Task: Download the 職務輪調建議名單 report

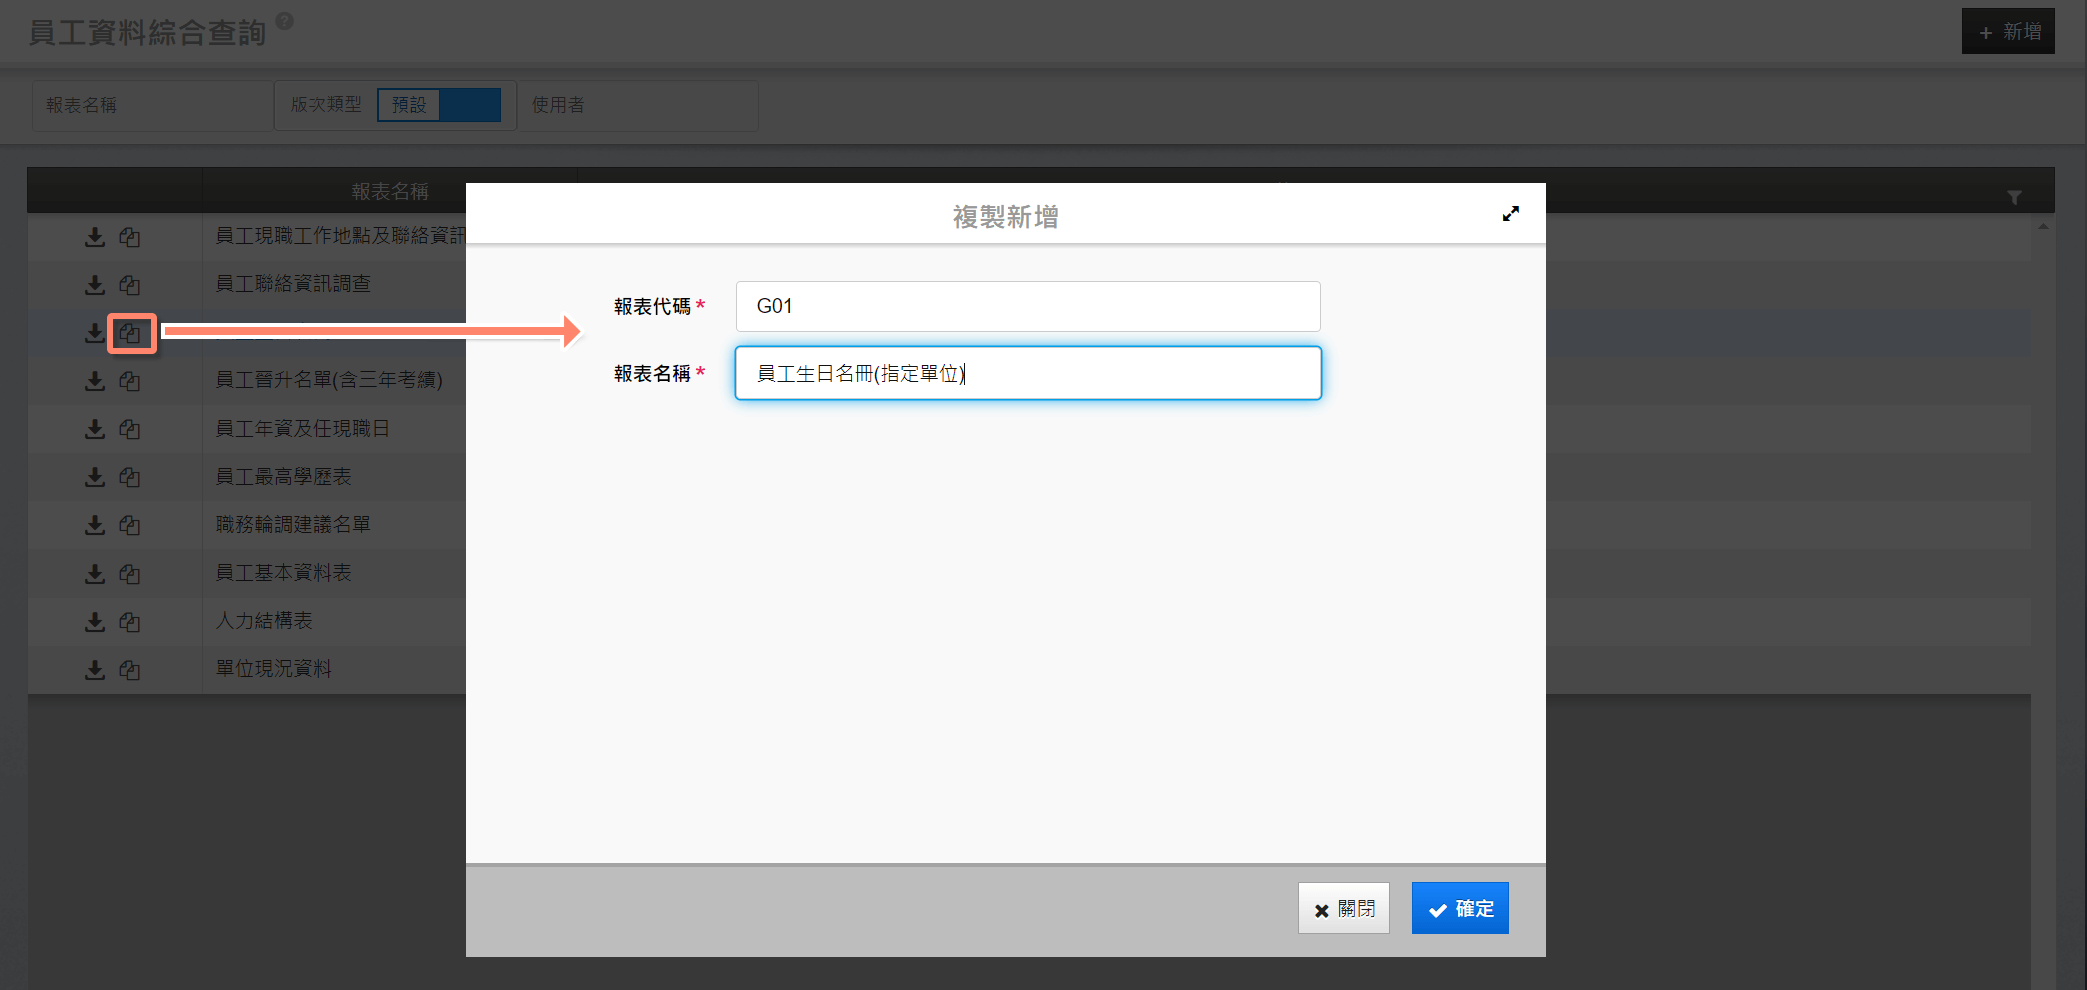Action: [95, 525]
